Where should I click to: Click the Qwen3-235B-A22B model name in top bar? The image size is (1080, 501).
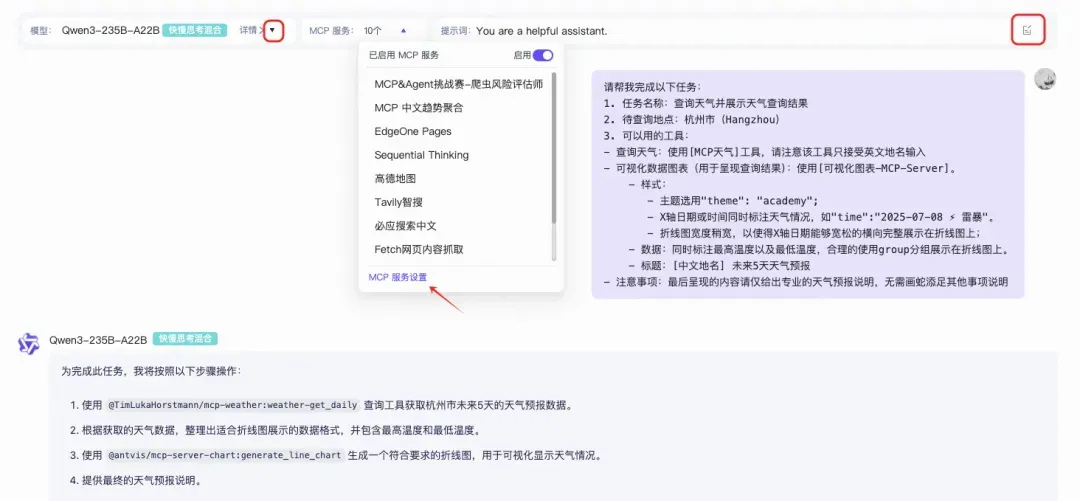point(111,30)
